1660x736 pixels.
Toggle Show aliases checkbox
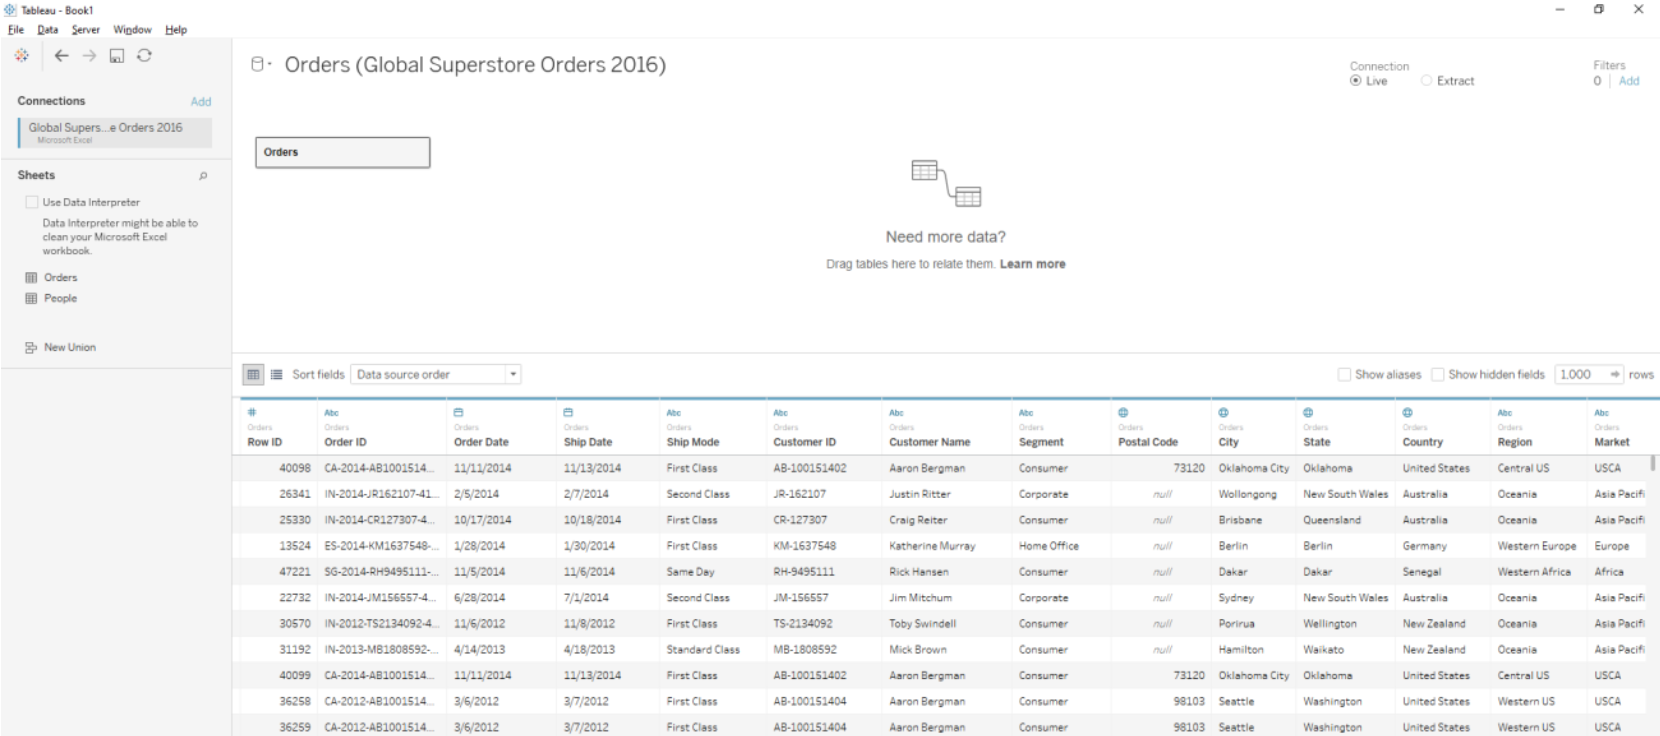(1344, 374)
